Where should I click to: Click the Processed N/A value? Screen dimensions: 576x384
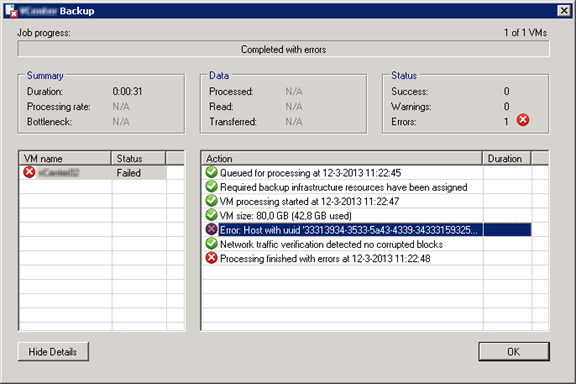(294, 91)
